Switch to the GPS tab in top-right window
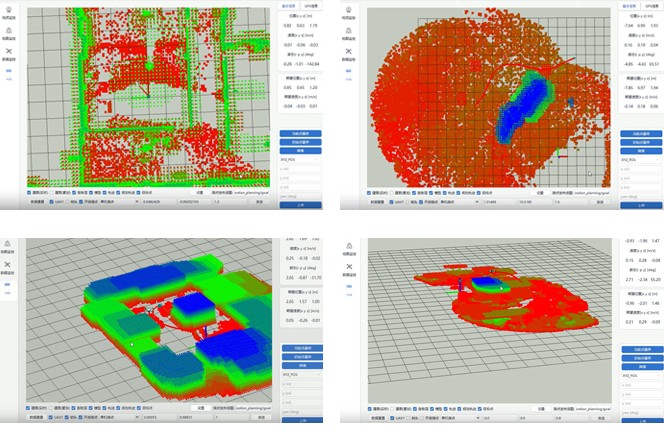 651,6
